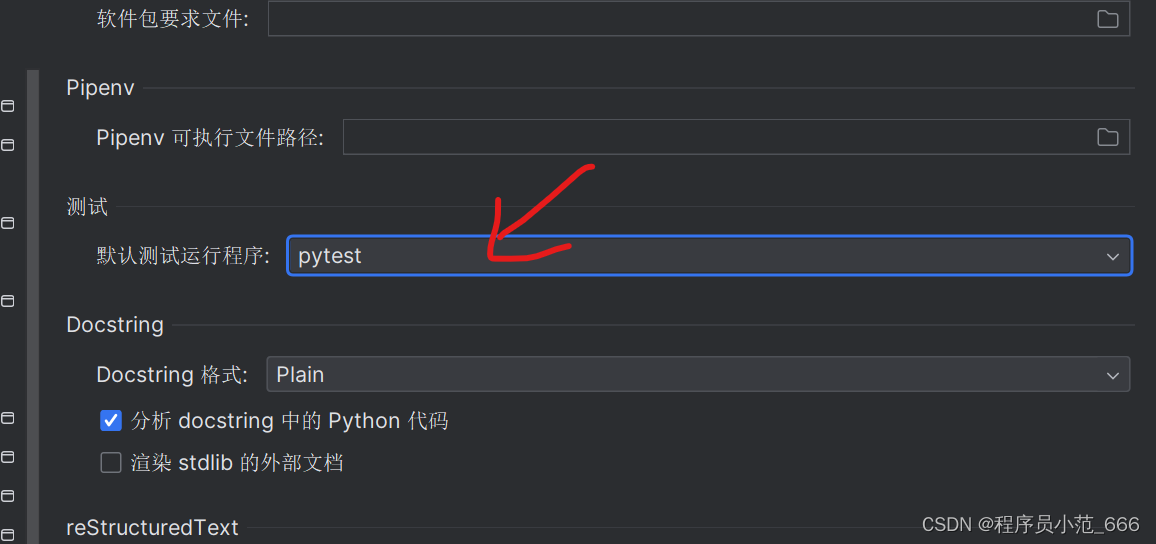Disable 分析 docstring 中的 Python 代码 checkbox
Viewport: 1156px width, 544px height.
coord(111,421)
